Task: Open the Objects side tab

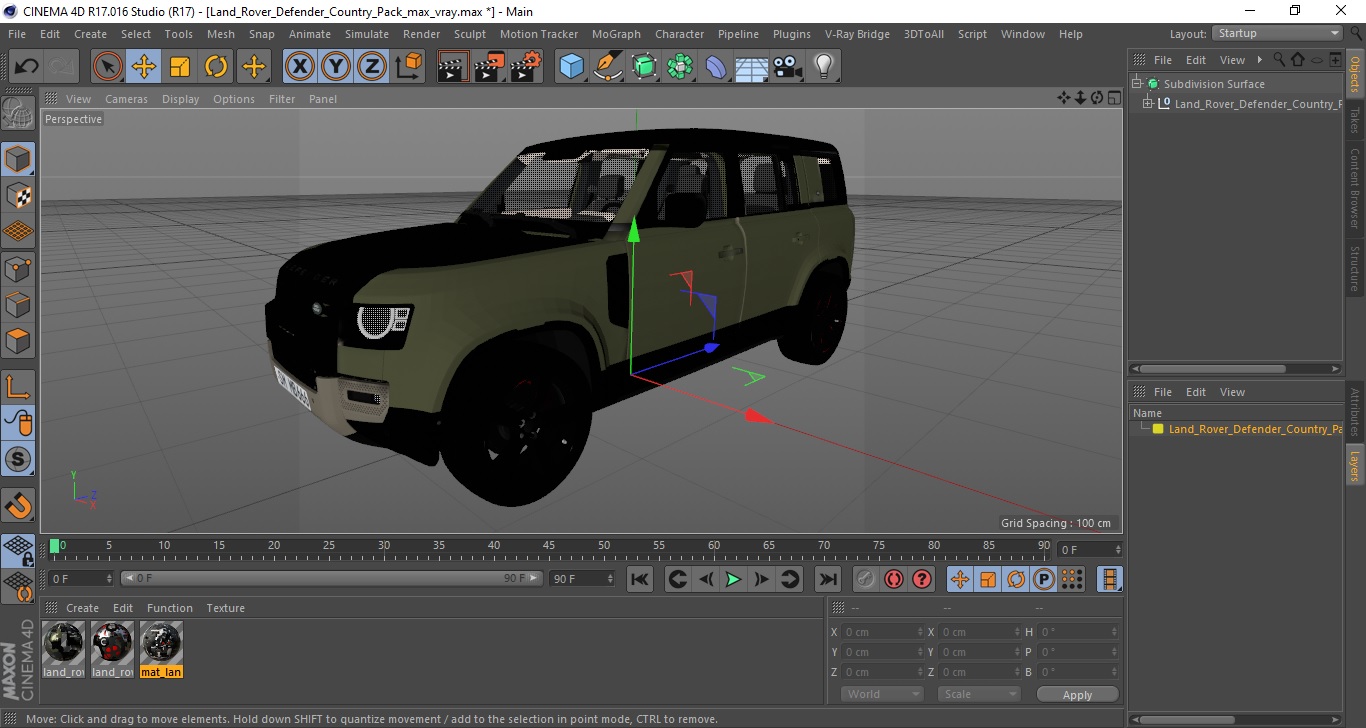Action: [1355, 74]
